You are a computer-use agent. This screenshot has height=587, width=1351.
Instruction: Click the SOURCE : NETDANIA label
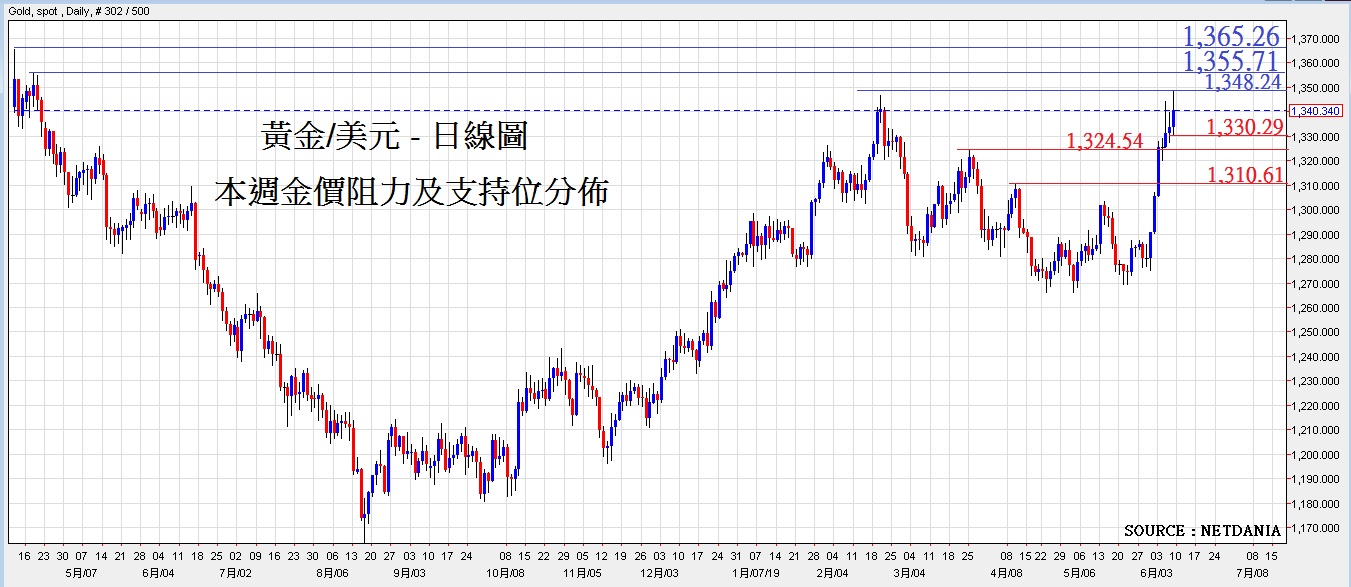coord(1198,530)
